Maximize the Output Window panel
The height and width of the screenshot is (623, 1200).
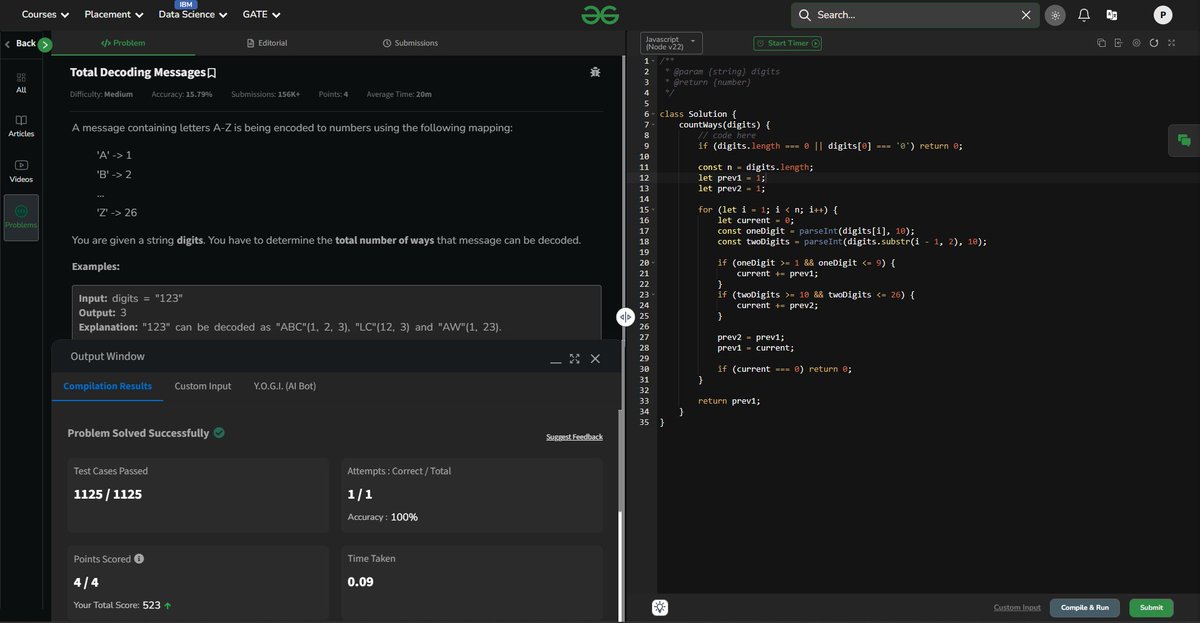[575, 358]
